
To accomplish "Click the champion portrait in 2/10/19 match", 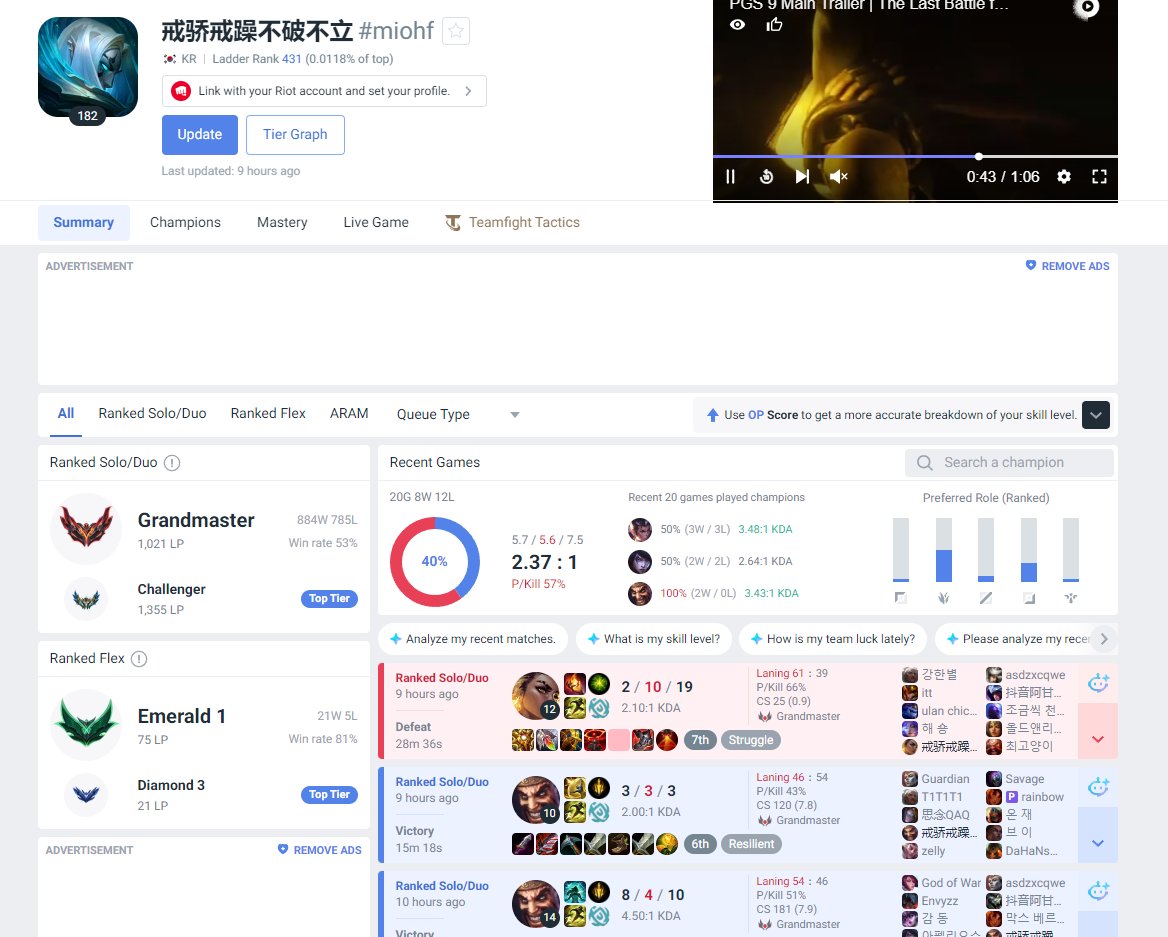I will click(536, 696).
